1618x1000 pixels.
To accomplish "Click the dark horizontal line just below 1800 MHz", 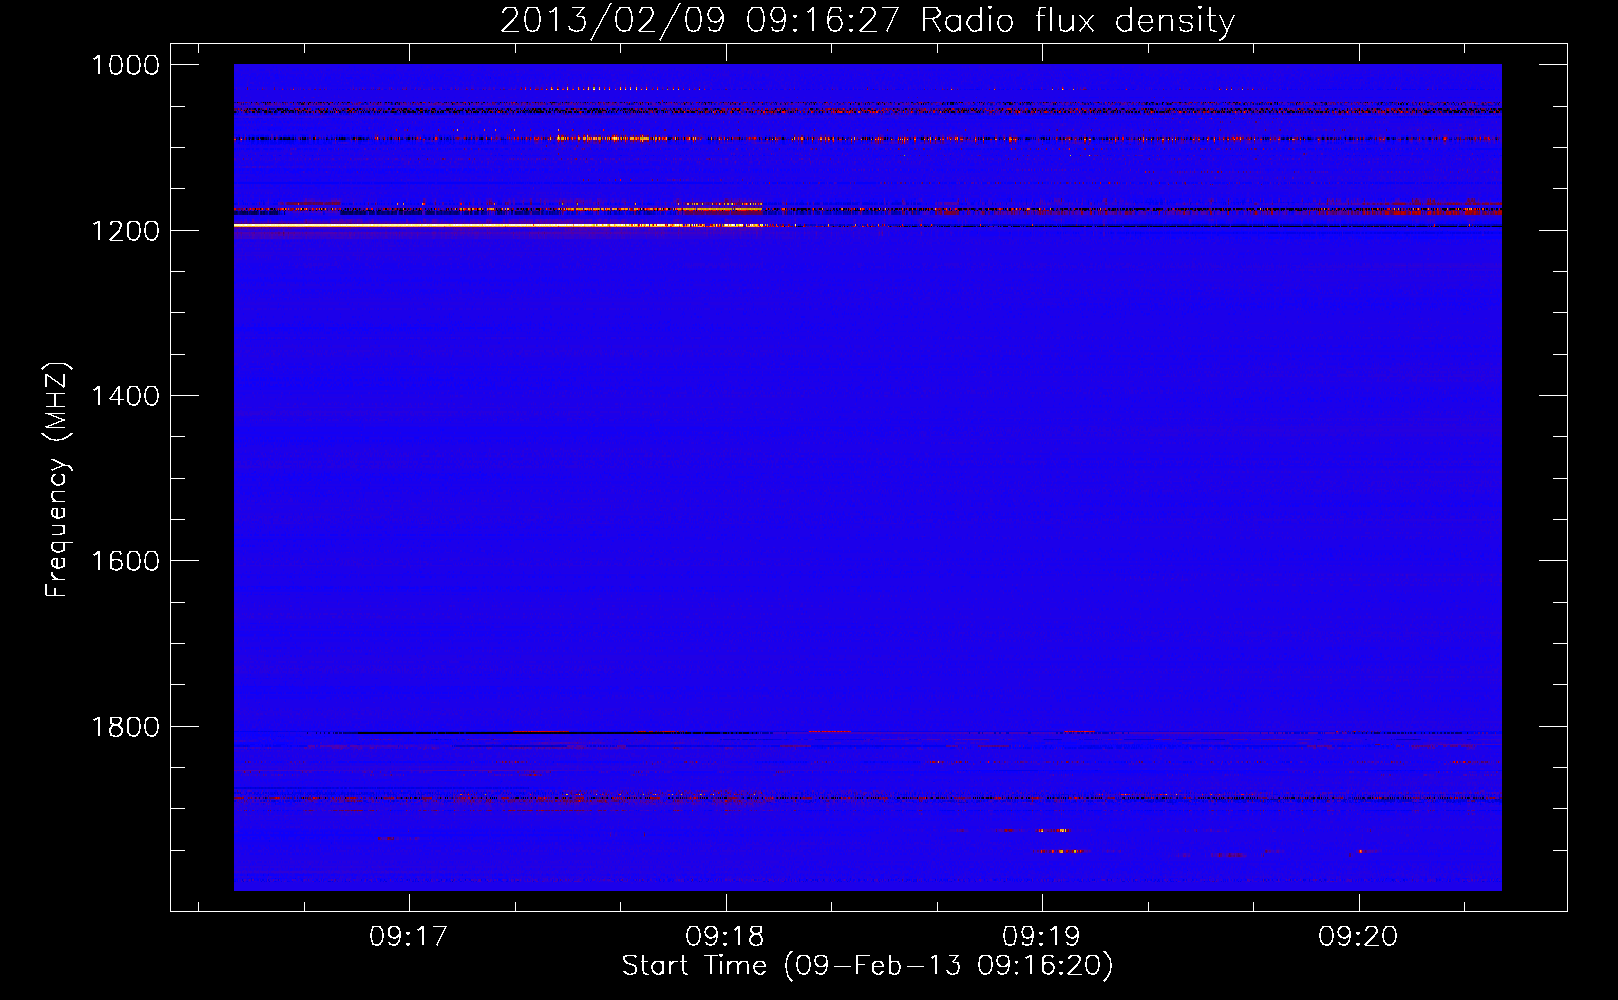I will [545, 733].
